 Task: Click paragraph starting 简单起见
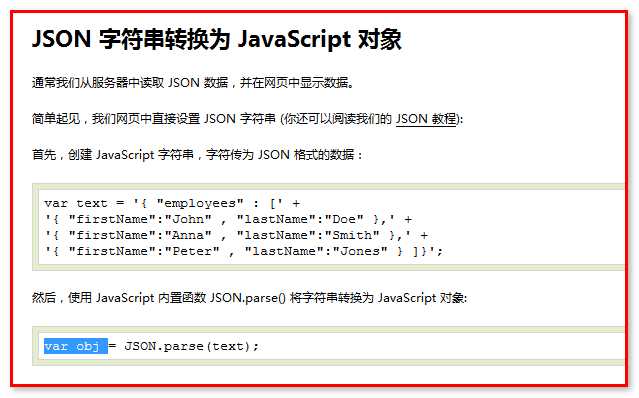(x=247, y=119)
